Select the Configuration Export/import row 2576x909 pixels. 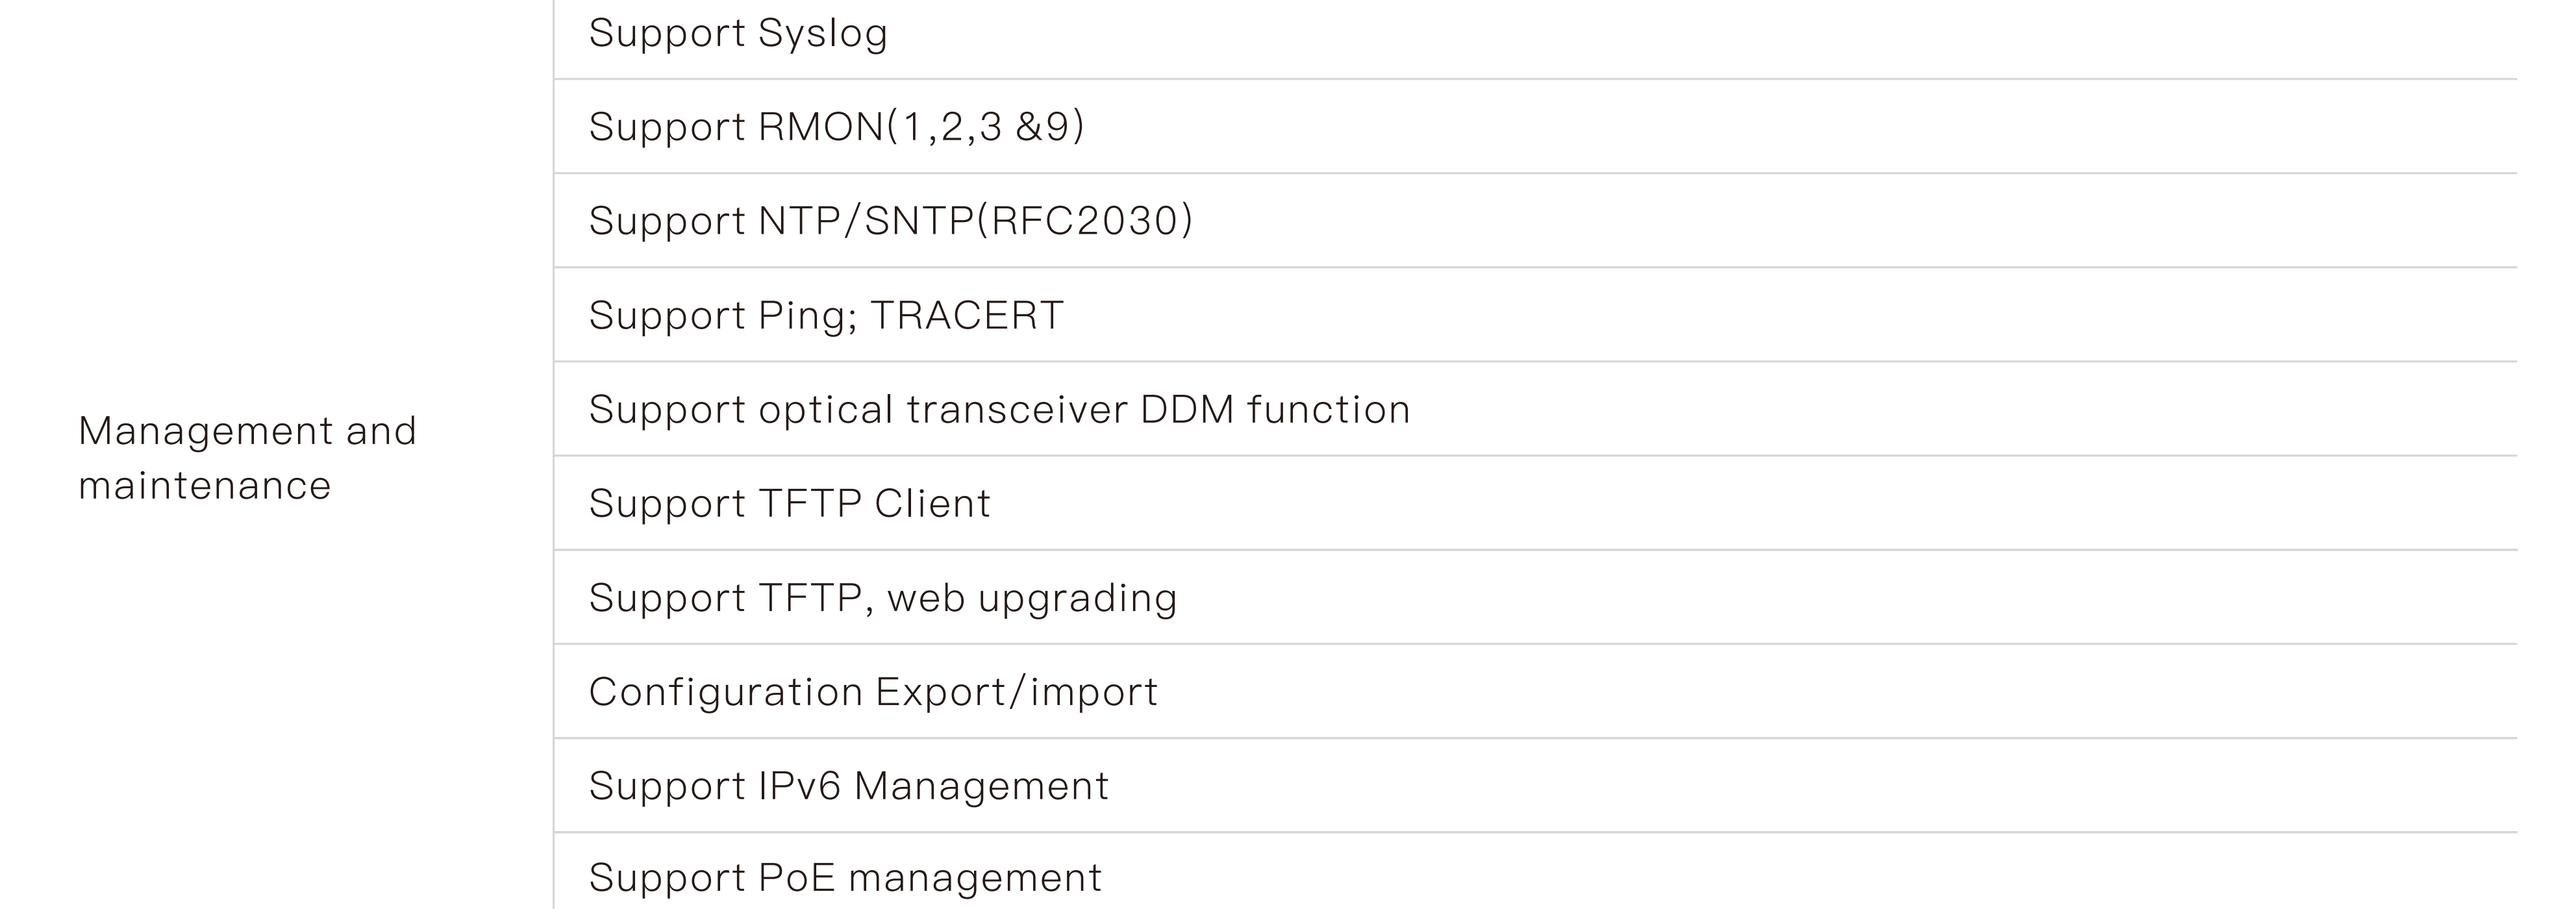[873, 692]
